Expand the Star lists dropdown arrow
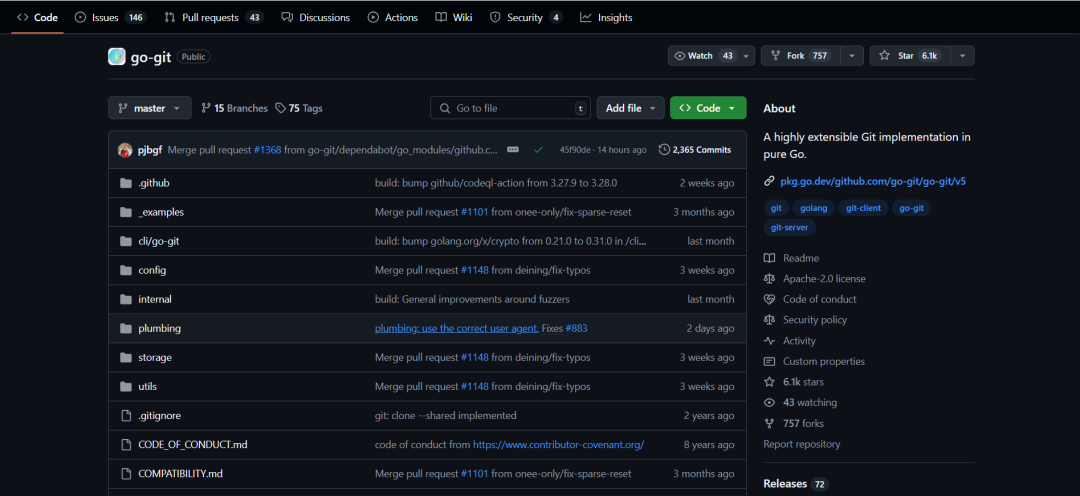Viewport: 1080px width, 496px height. [963, 56]
